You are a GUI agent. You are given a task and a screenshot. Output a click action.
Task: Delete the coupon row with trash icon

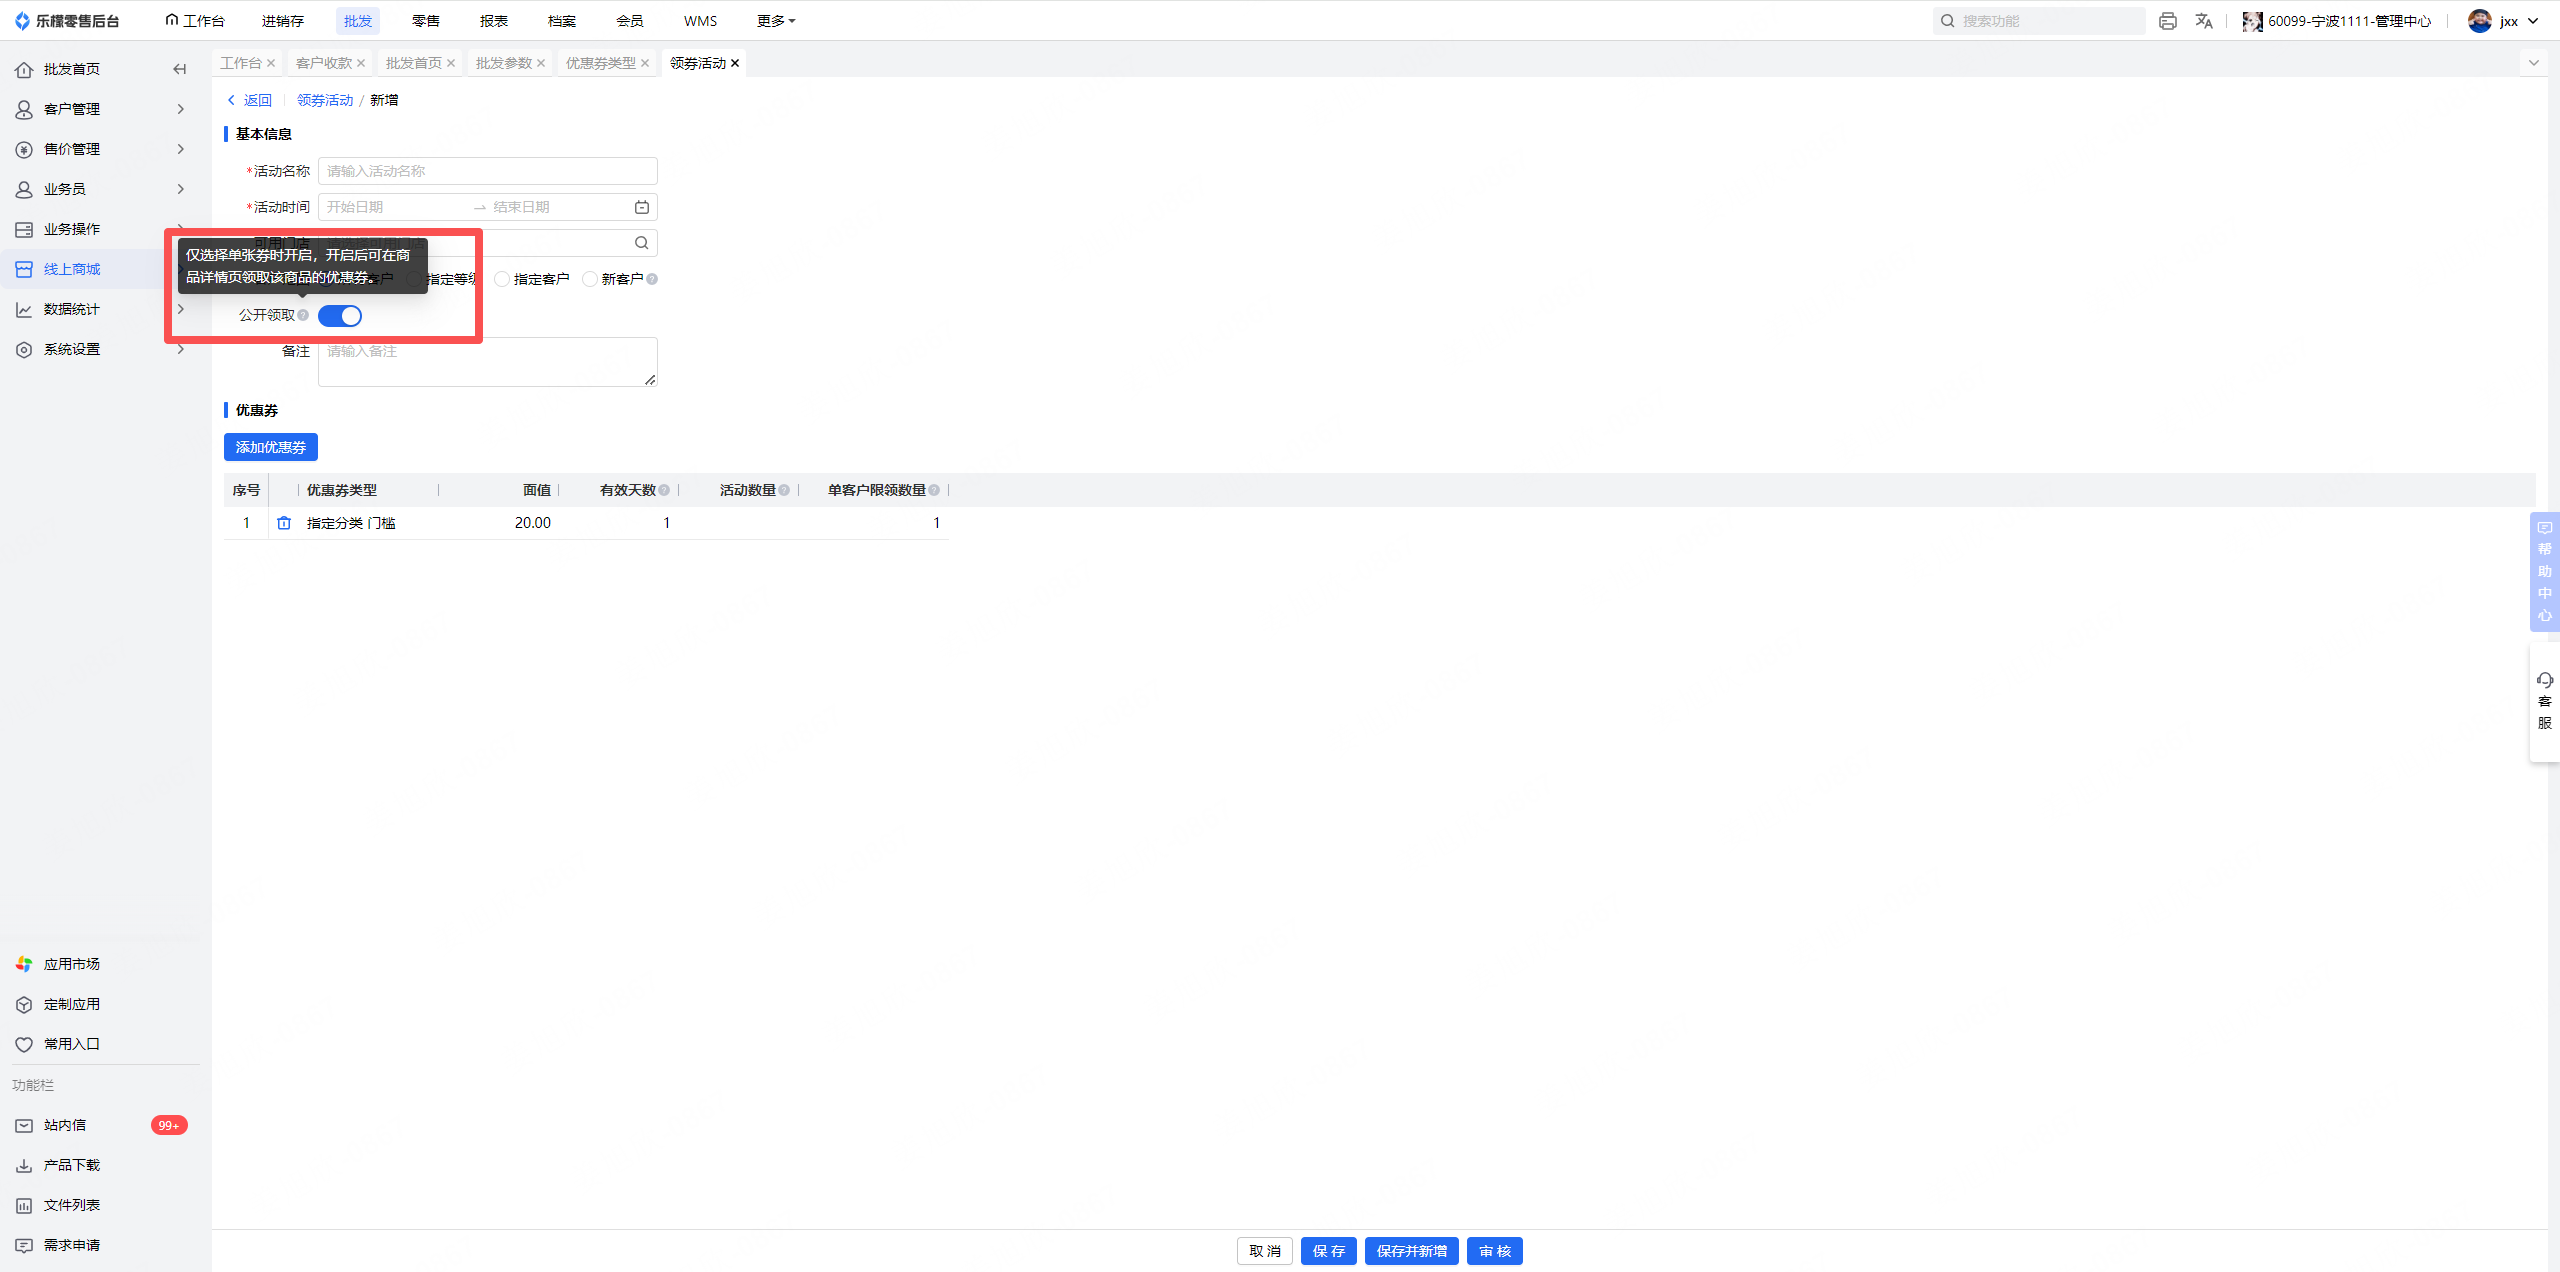[284, 523]
